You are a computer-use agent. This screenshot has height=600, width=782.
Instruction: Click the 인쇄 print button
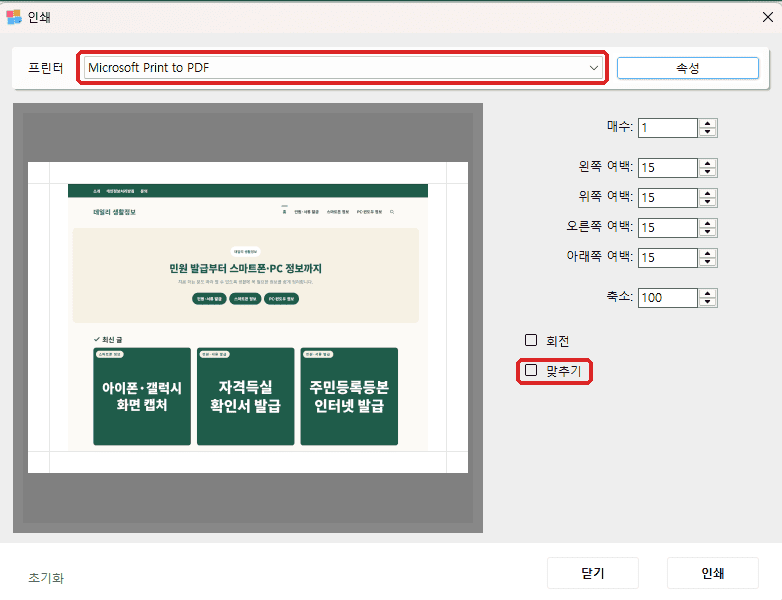tap(713, 573)
